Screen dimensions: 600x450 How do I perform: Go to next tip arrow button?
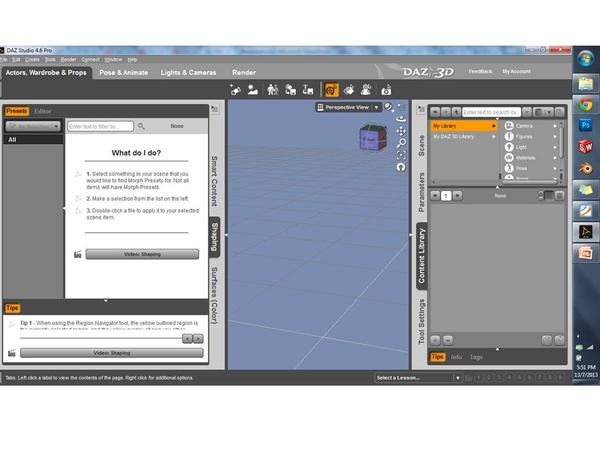198,339
